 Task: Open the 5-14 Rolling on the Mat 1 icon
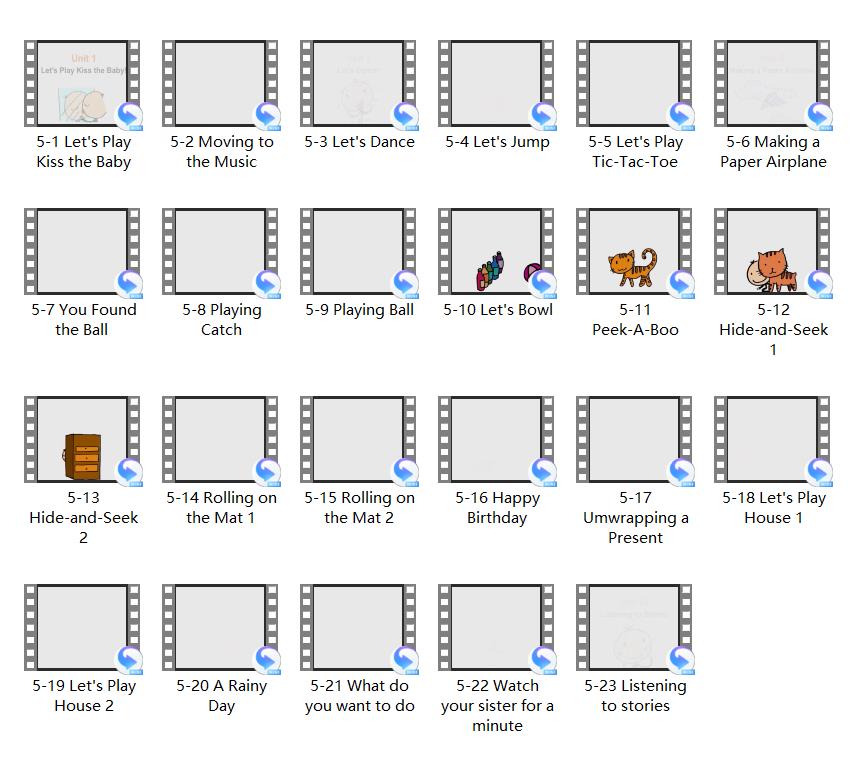click(x=221, y=441)
